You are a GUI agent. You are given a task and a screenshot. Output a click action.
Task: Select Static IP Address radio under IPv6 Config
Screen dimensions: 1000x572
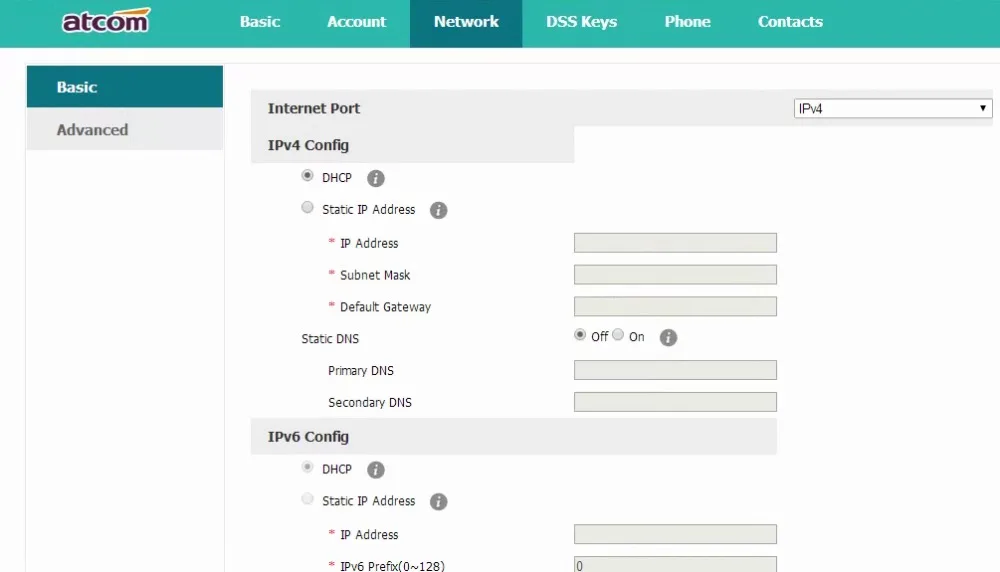tap(307, 499)
